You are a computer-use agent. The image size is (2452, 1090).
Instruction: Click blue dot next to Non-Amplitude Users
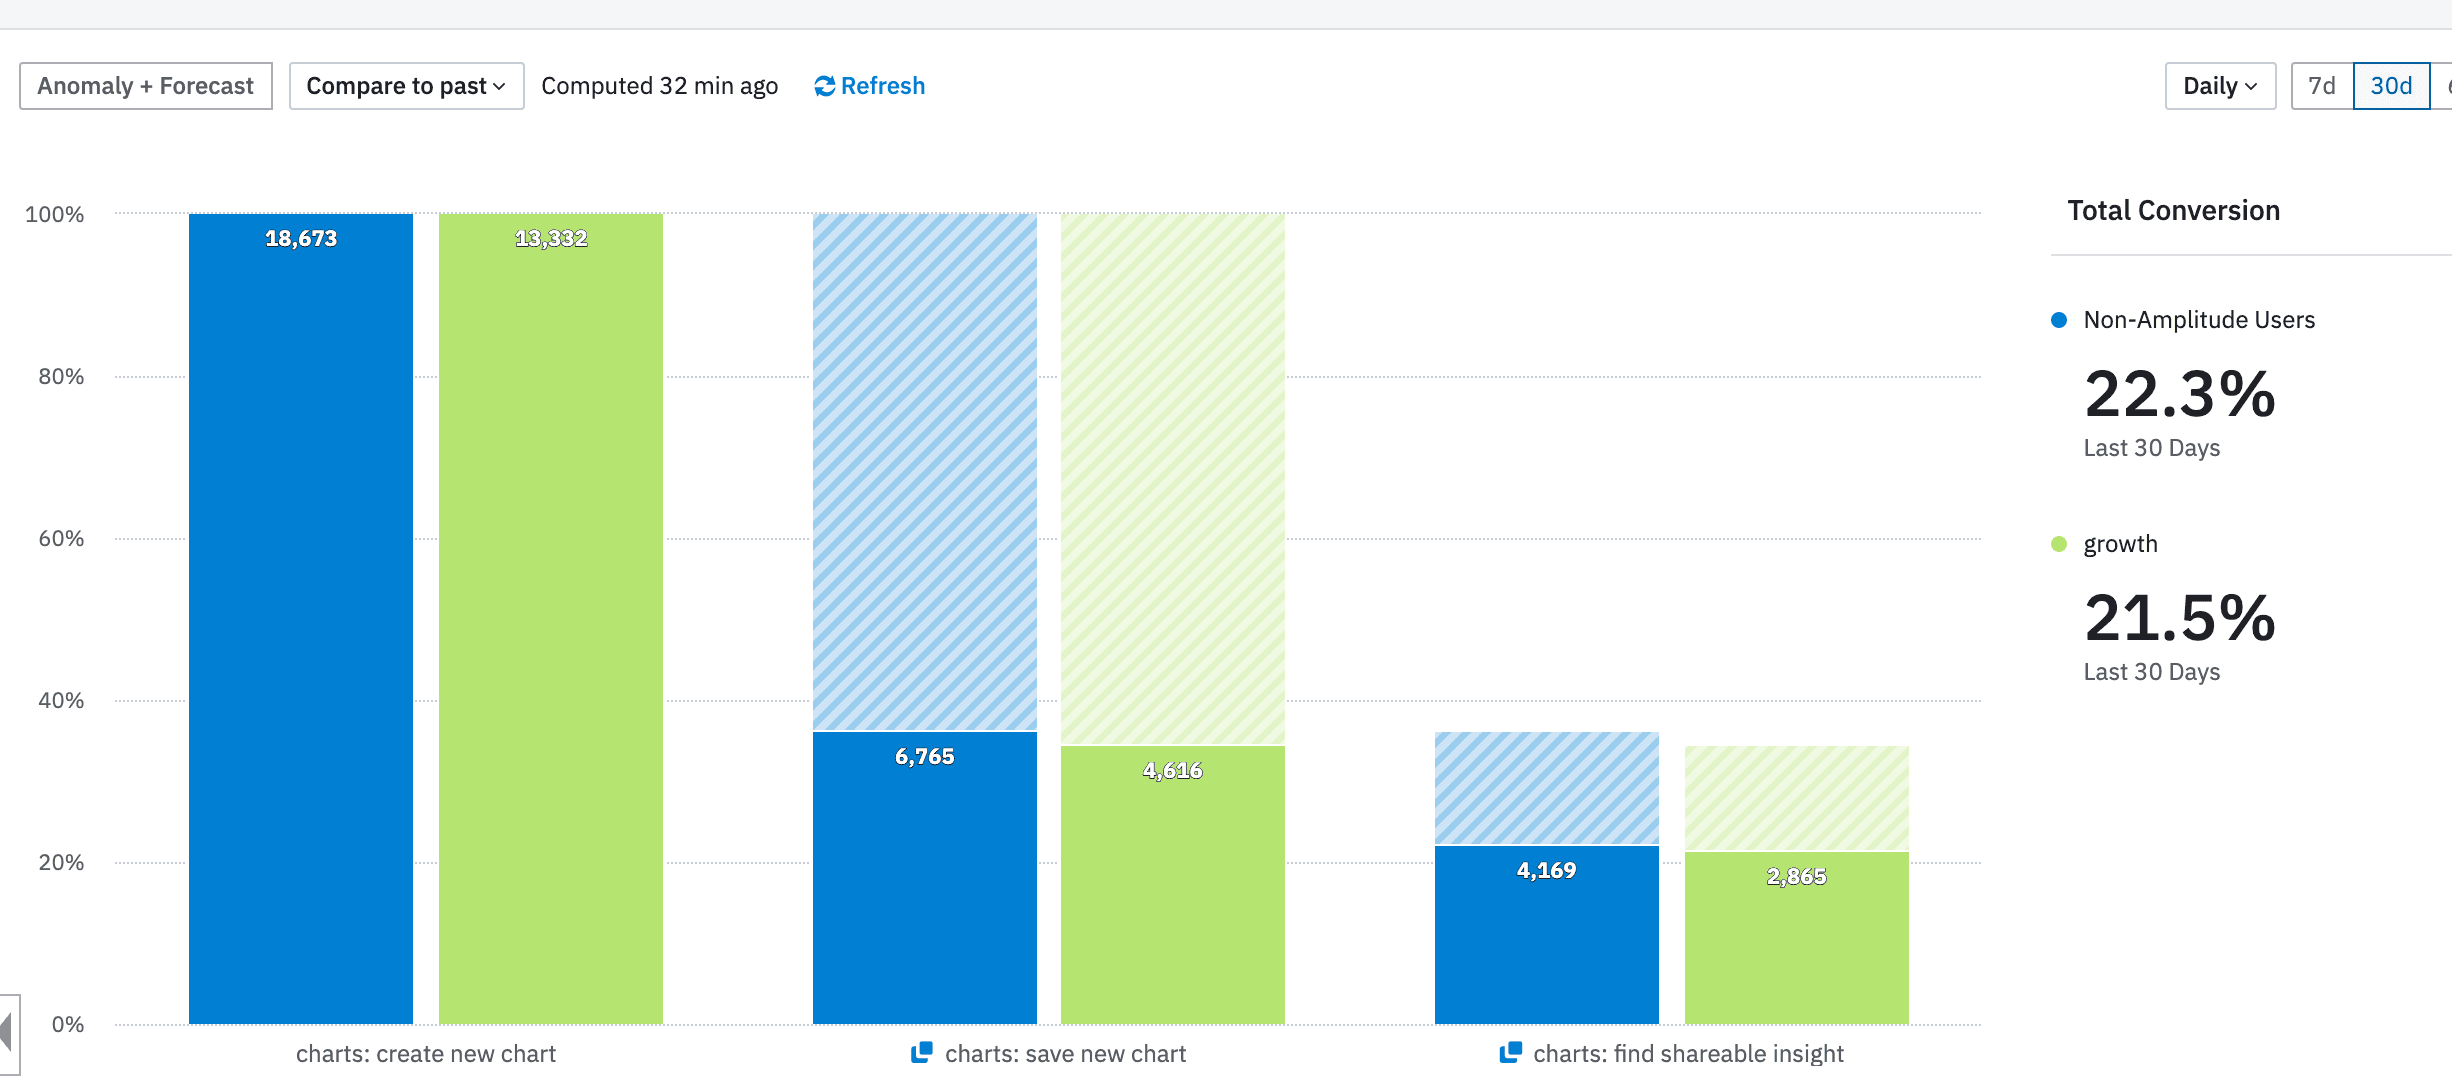(x=2059, y=320)
